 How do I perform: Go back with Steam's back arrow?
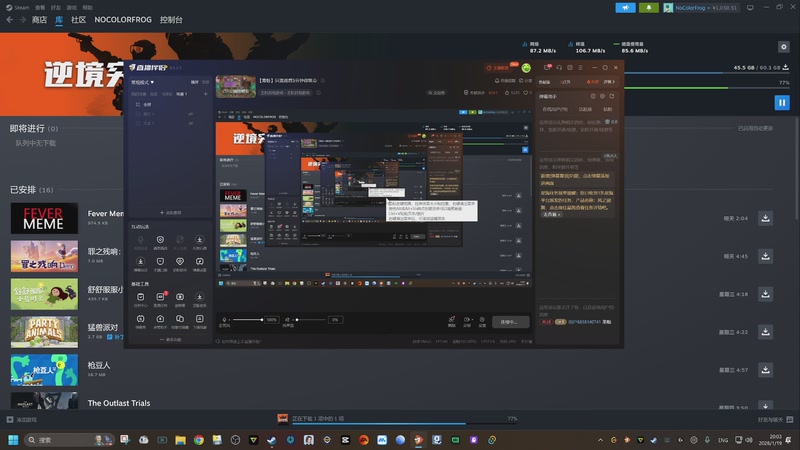coord(10,19)
